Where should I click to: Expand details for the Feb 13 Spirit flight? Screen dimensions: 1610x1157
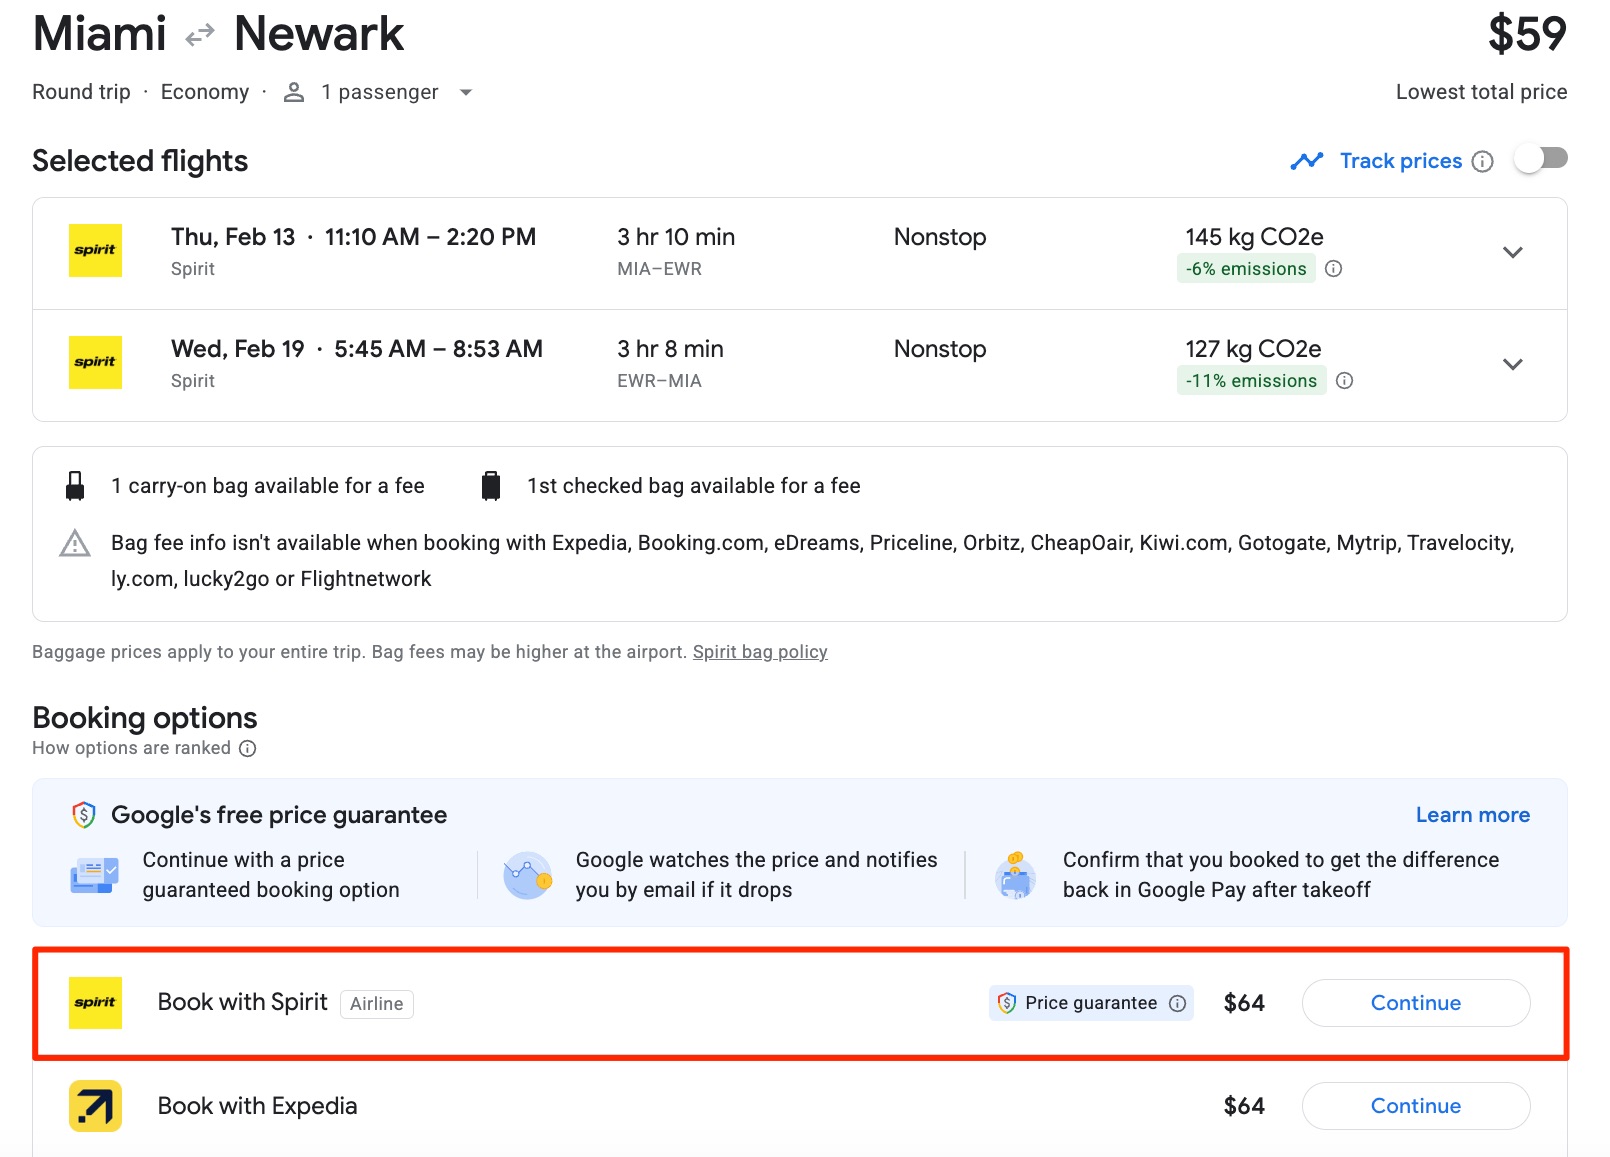[x=1512, y=252]
